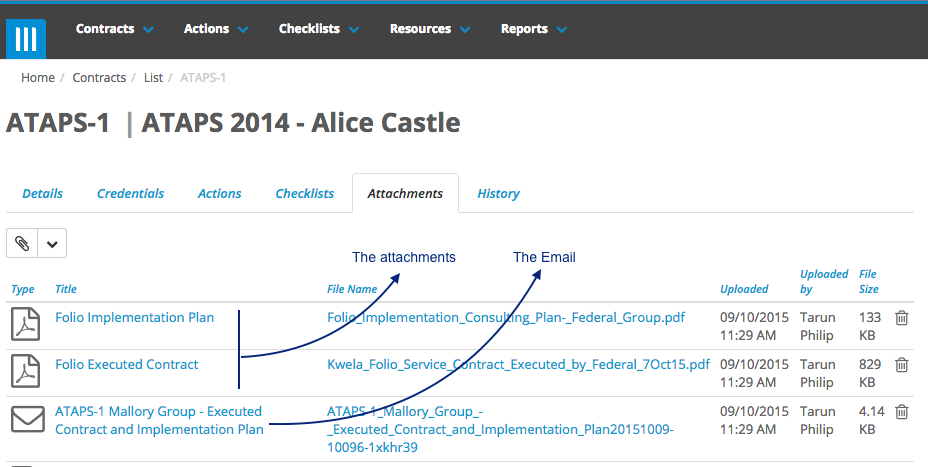
Task: Open the Actions menu in the top navigation
Action: click(x=215, y=29)
